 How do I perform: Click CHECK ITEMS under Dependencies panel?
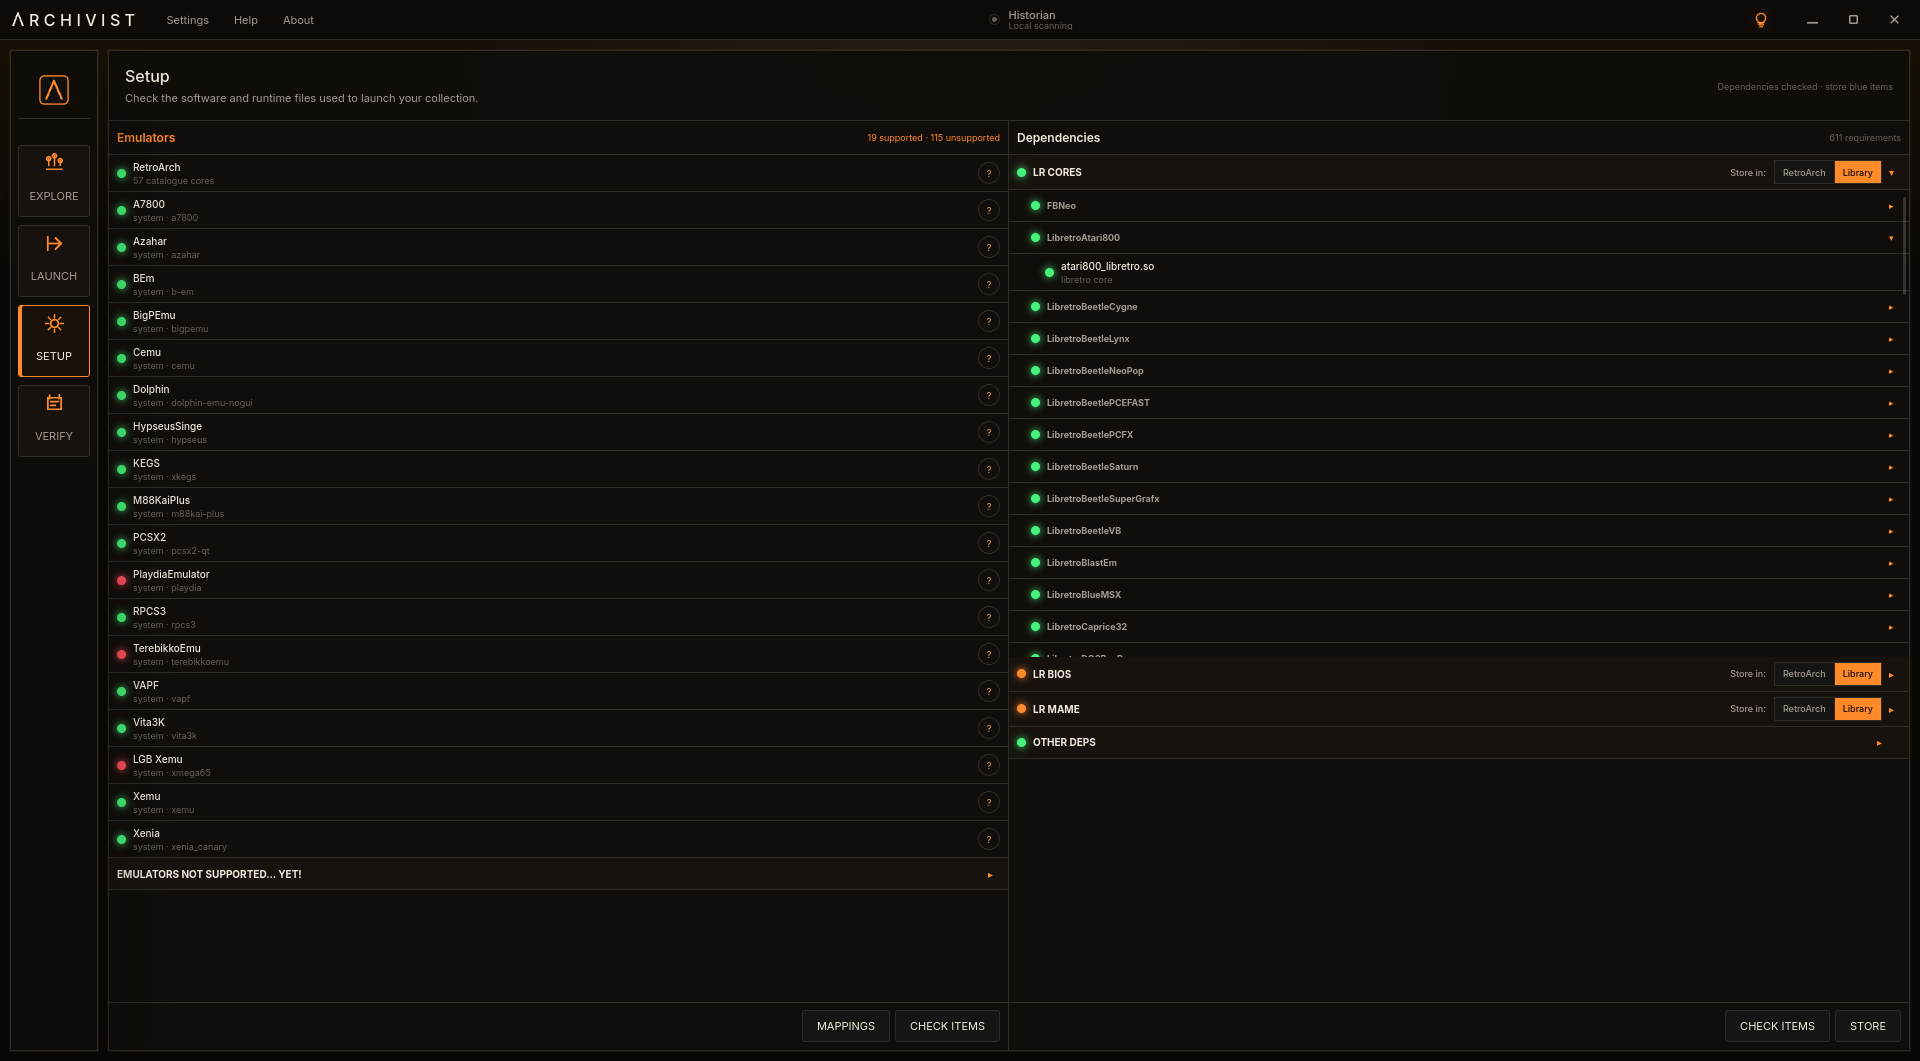[x=1777, y=1026]
